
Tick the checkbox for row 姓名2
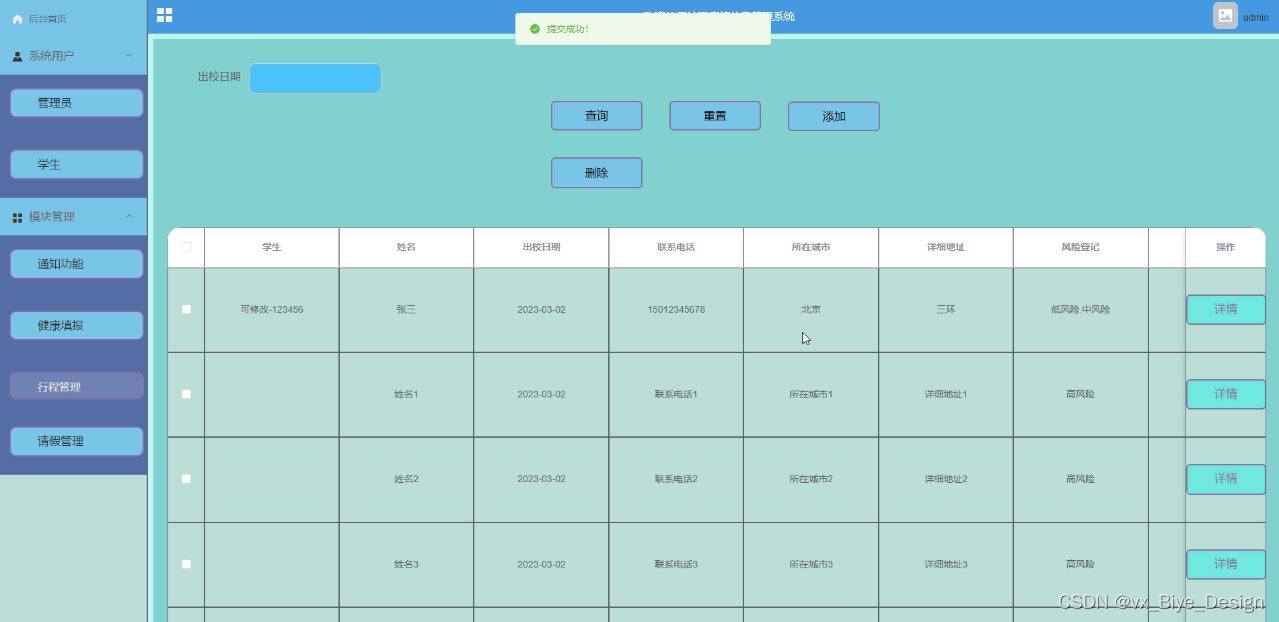tap(186, 479)
